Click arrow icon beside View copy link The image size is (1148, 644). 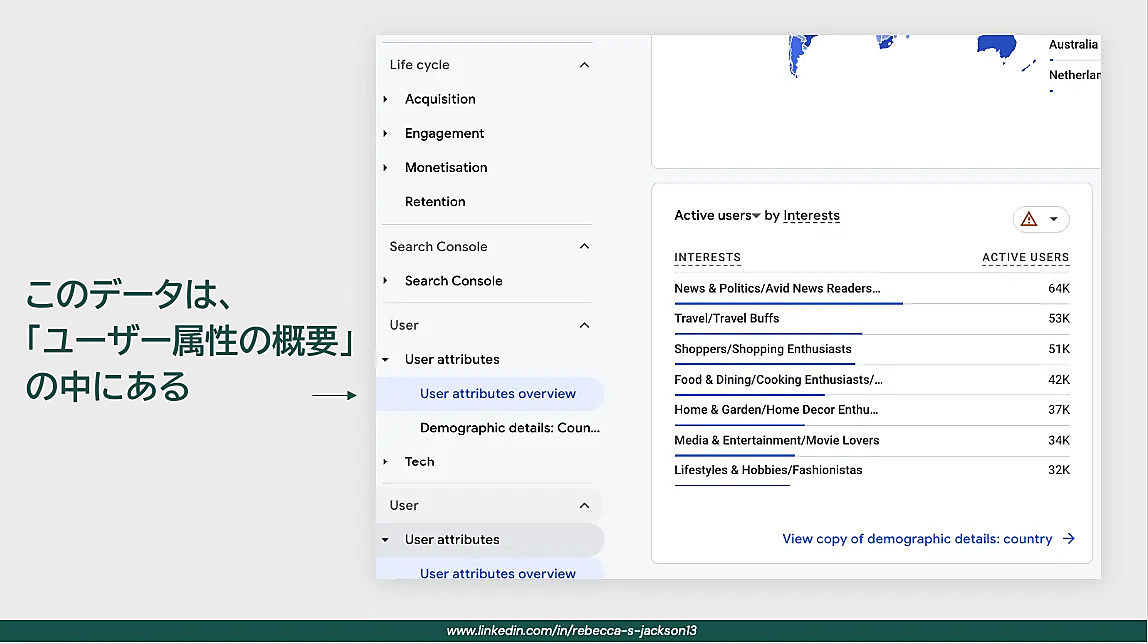click(1069, 539)
